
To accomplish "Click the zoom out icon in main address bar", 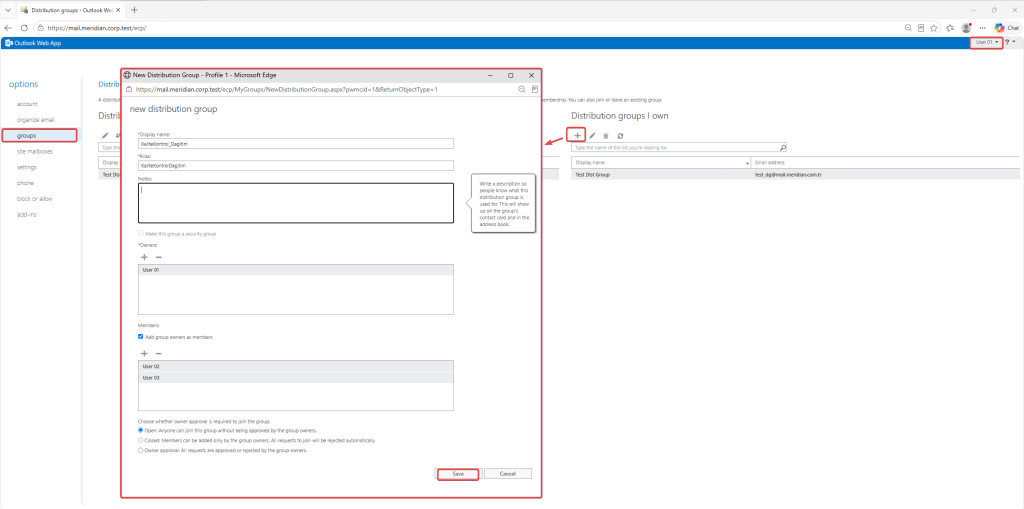I will (x=908, y=28).
